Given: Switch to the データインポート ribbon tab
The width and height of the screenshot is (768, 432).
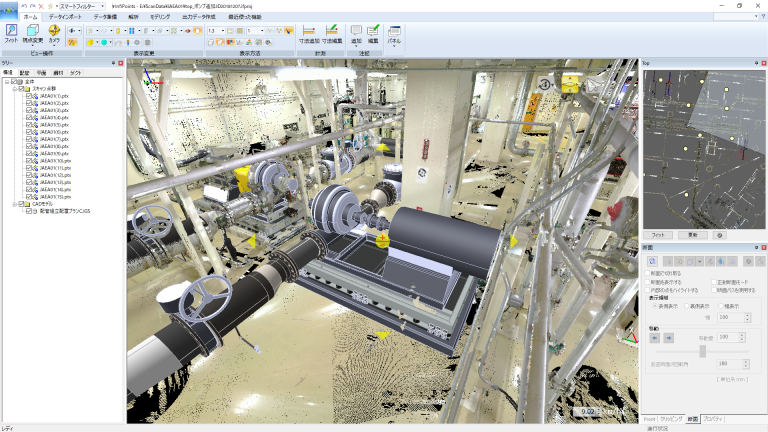Looking at the screenshot, I should click(66, 17).
